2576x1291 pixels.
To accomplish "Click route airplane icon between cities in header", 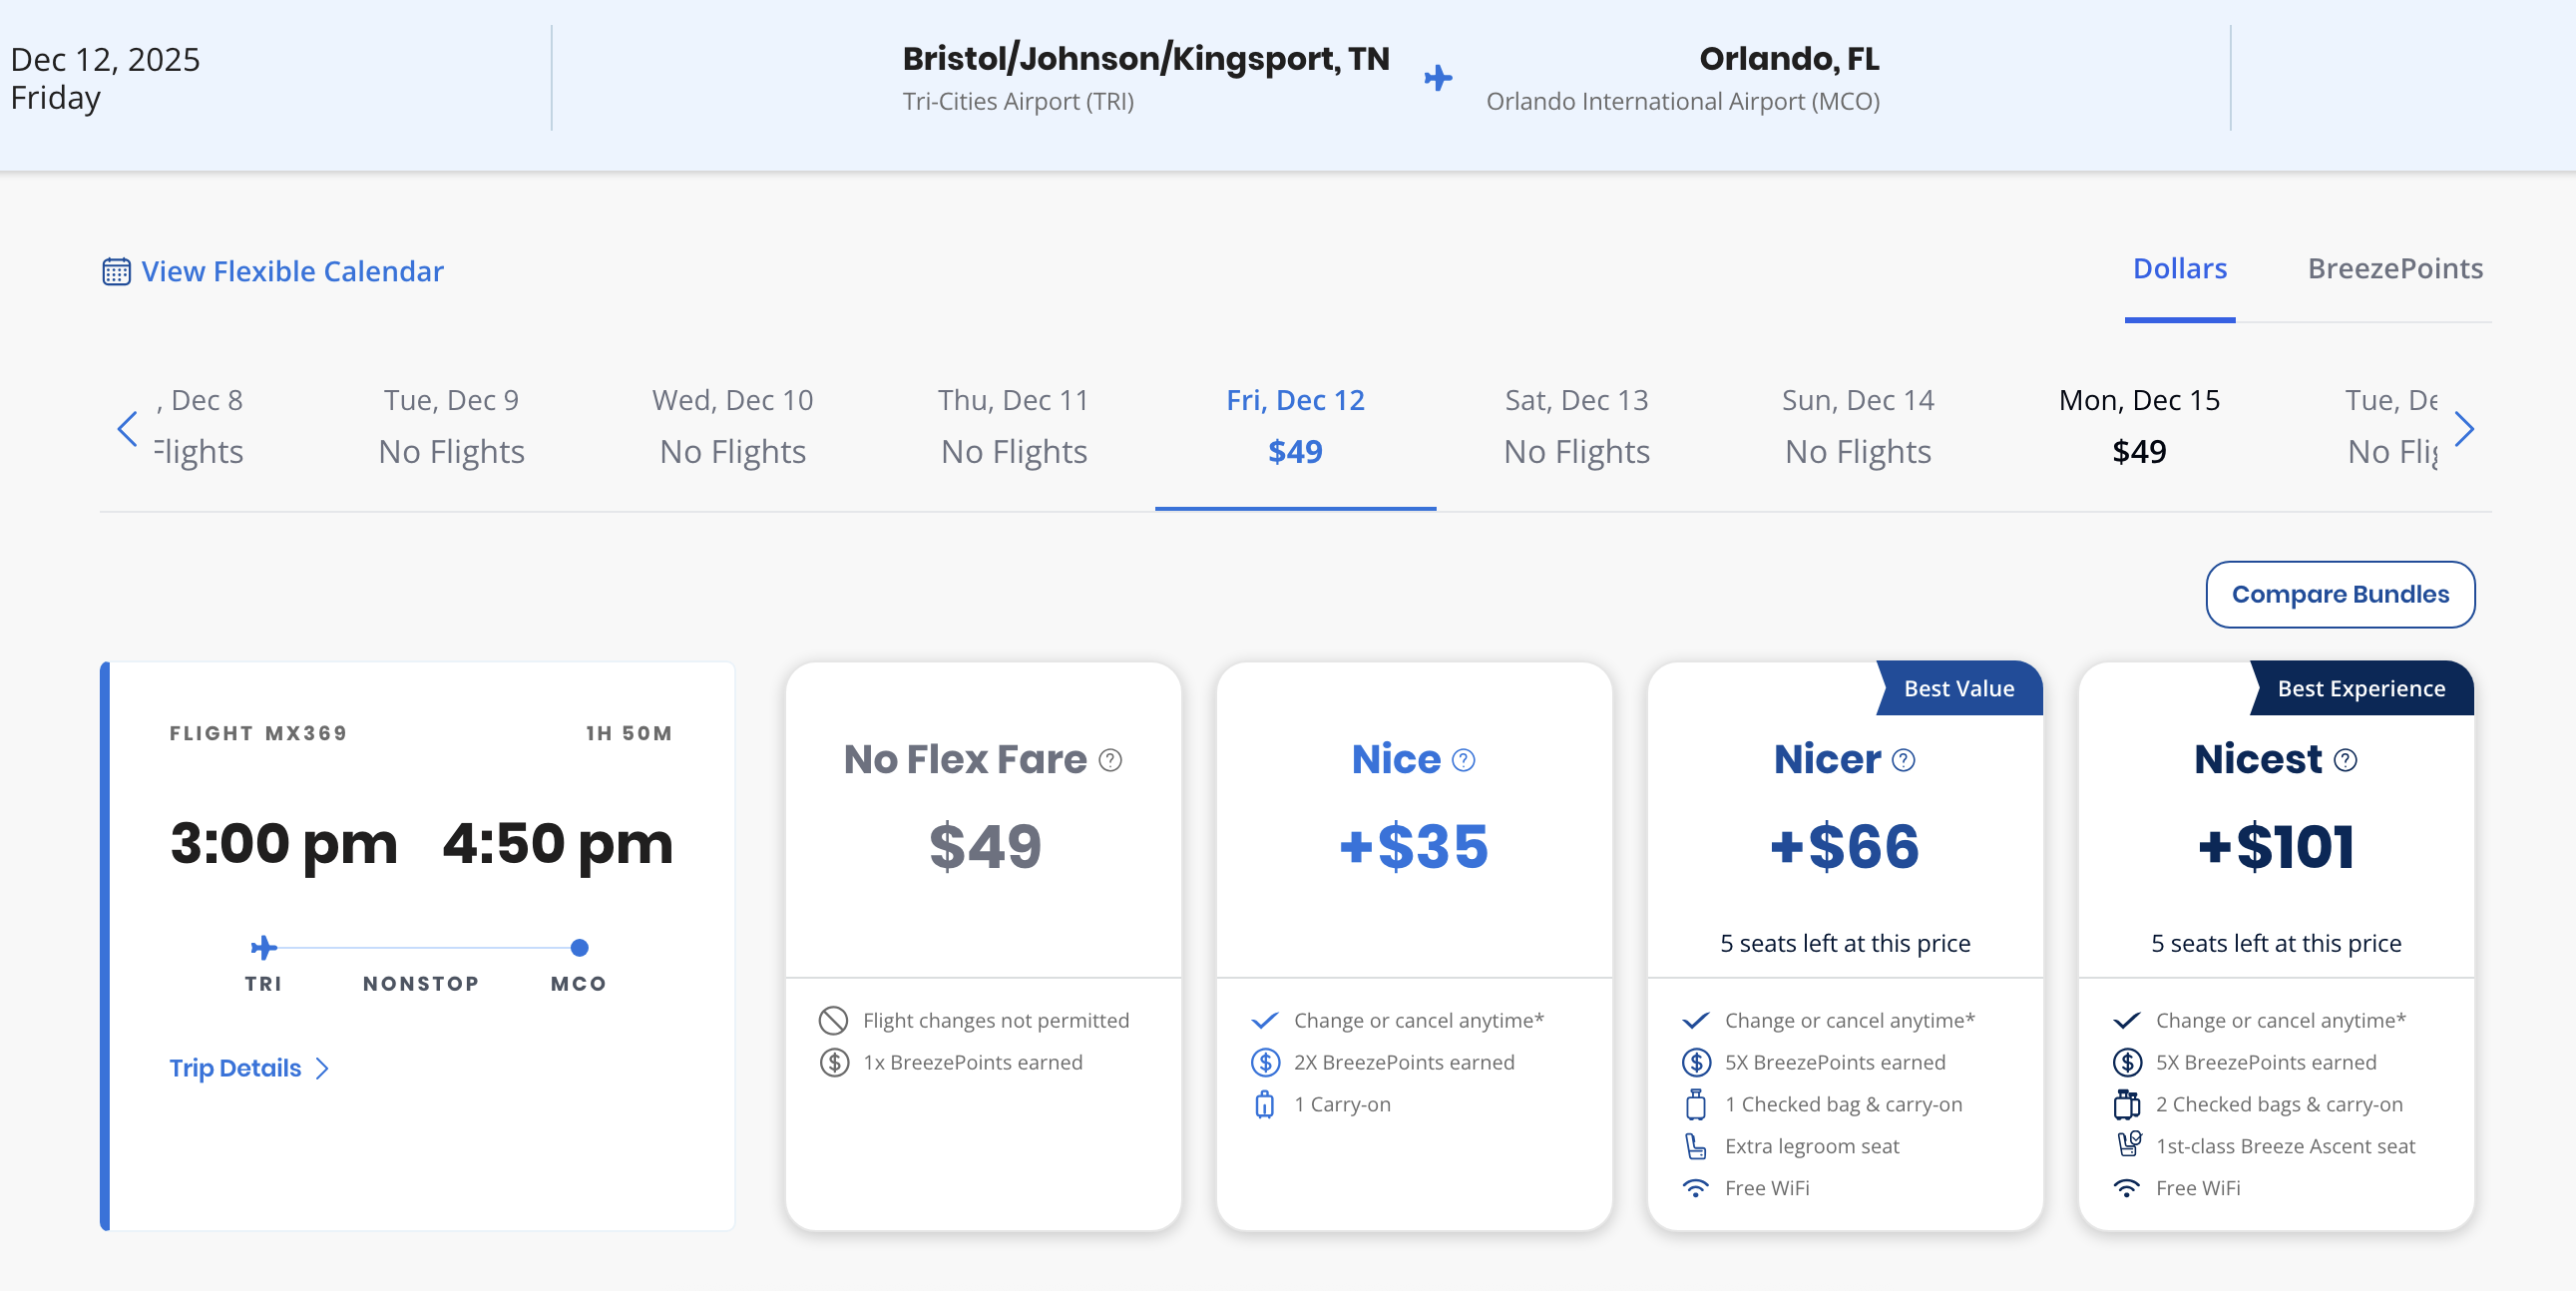I will [x=1438, y=78].
